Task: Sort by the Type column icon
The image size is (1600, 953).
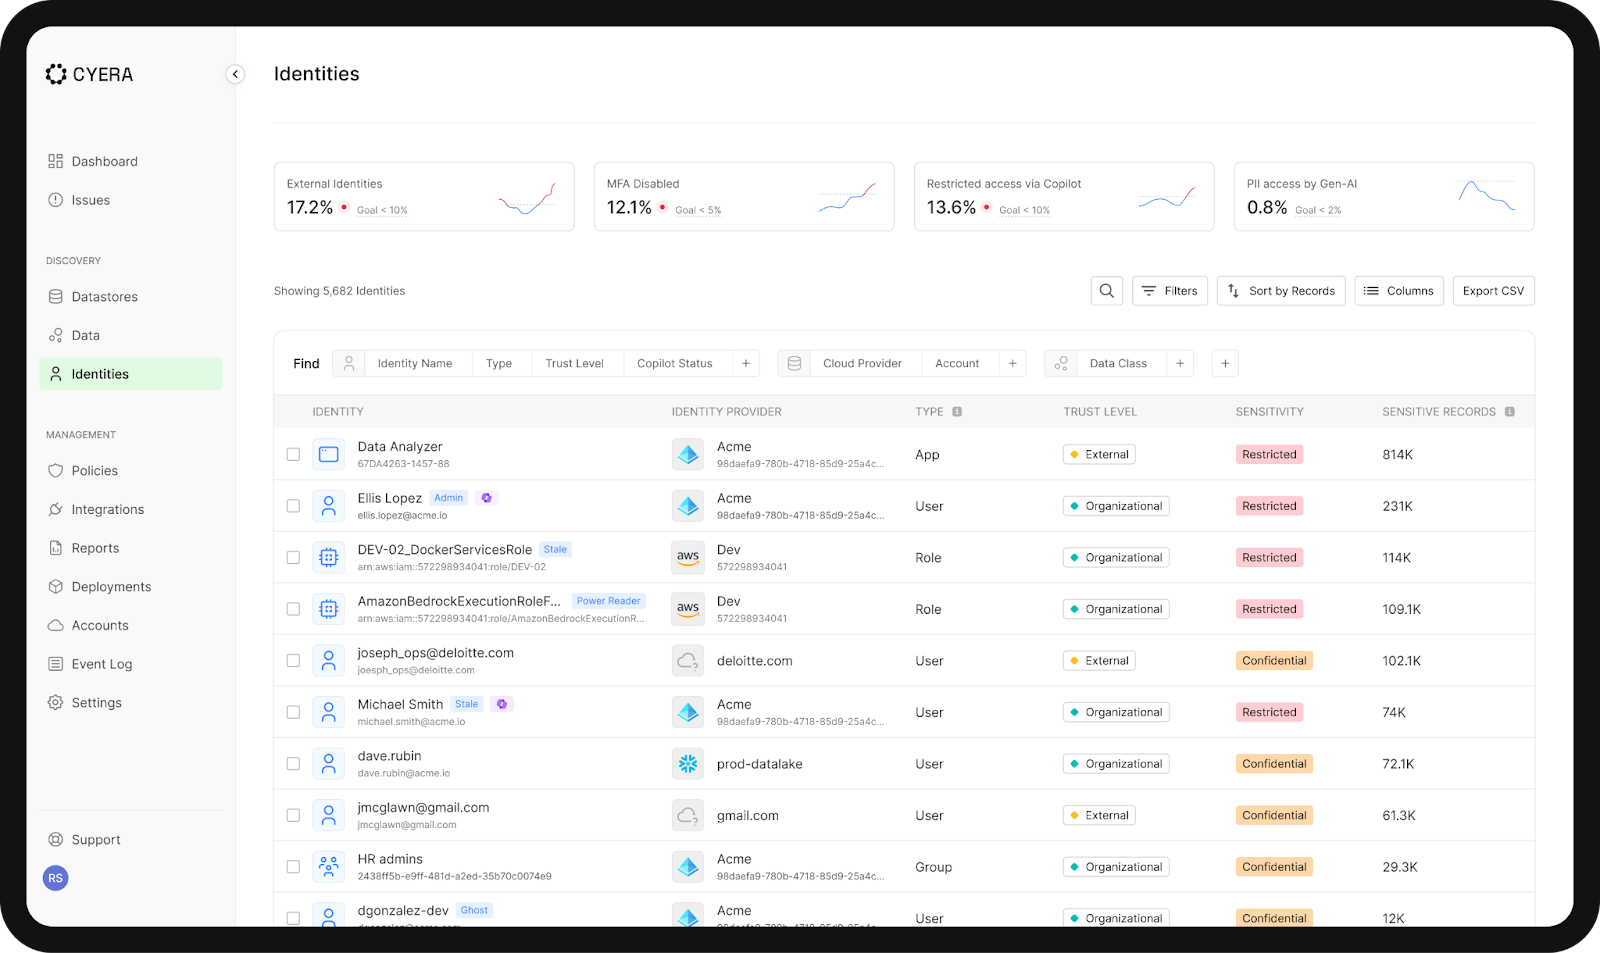Action: 957,412
